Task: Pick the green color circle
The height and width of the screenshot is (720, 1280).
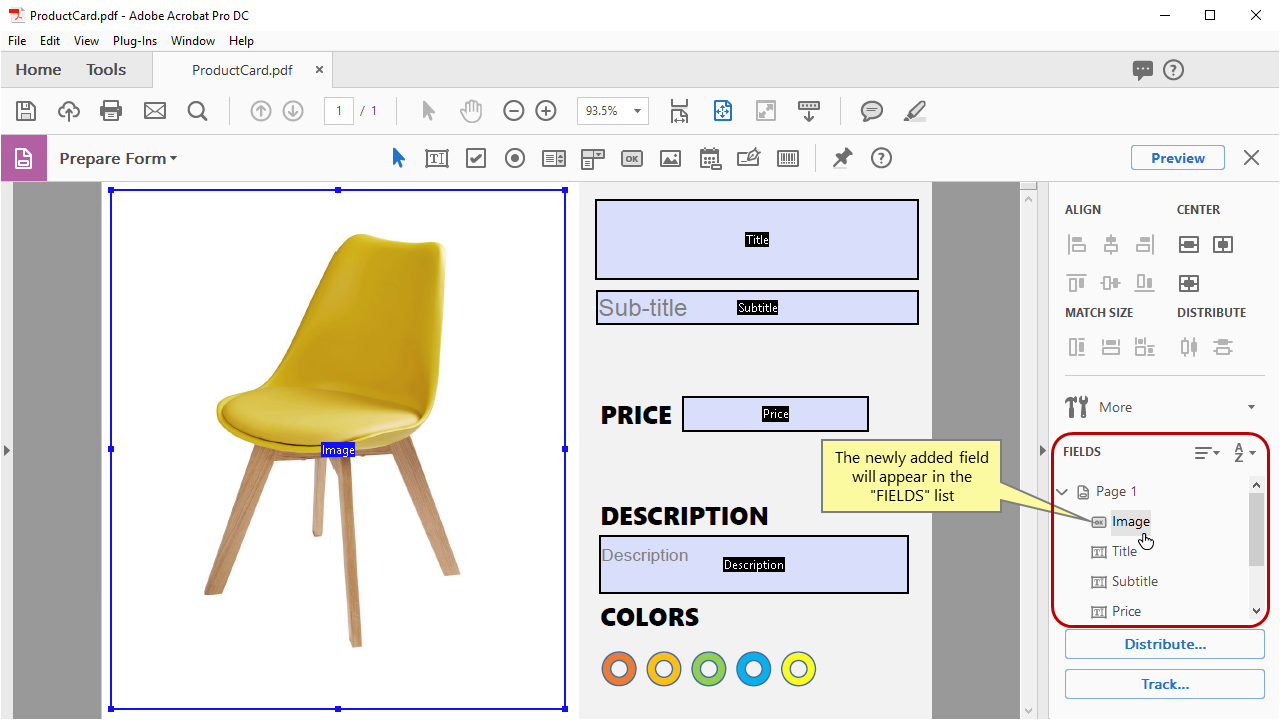Action: [x=709, y=669]
